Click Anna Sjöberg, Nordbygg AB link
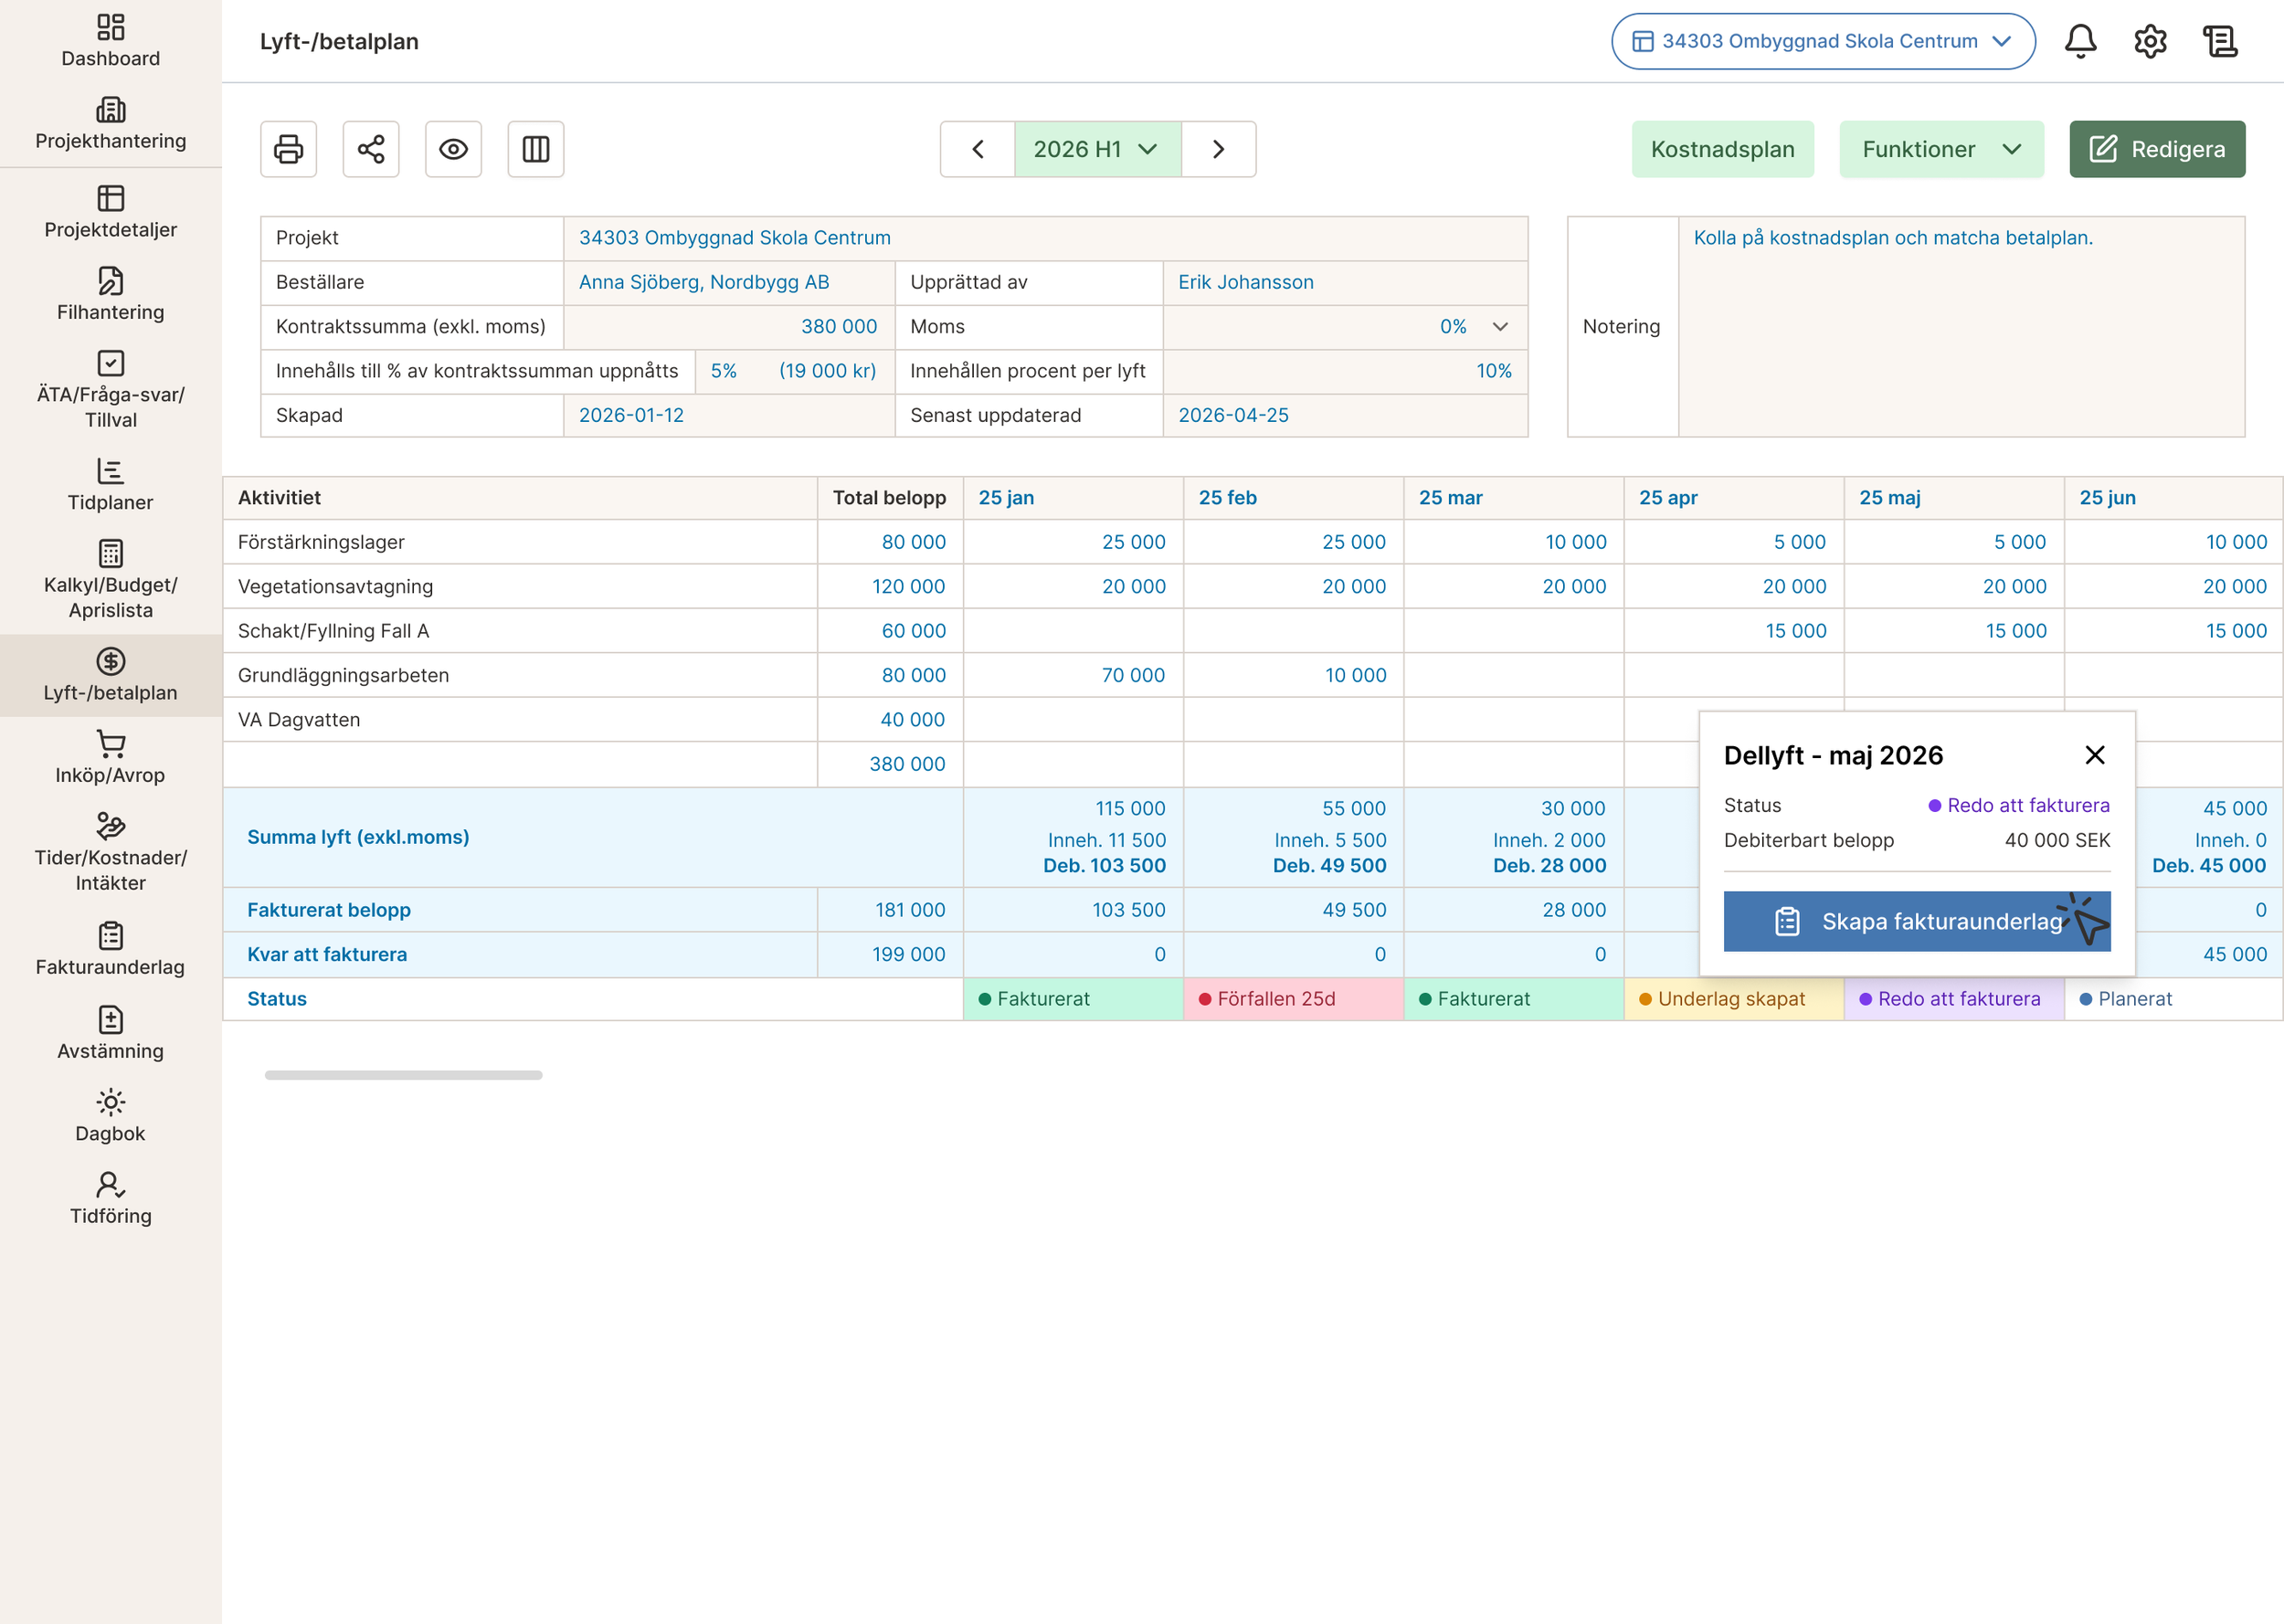 point(704,282)
